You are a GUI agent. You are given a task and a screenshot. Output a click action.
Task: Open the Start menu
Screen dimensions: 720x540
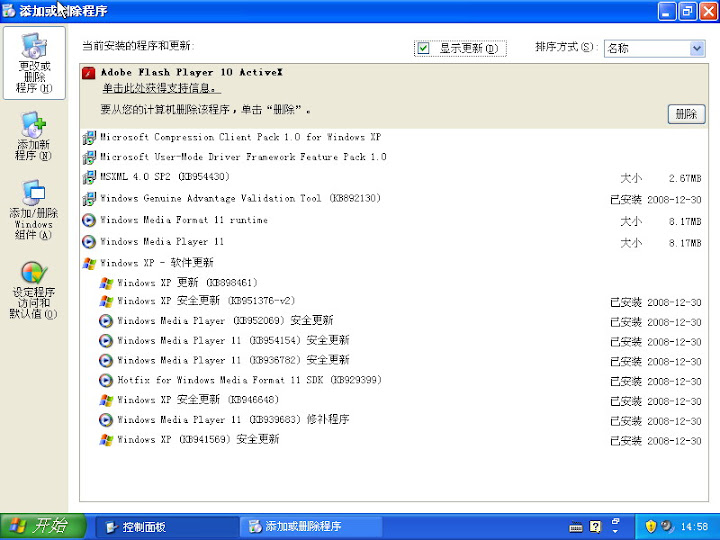click(43, 526)
